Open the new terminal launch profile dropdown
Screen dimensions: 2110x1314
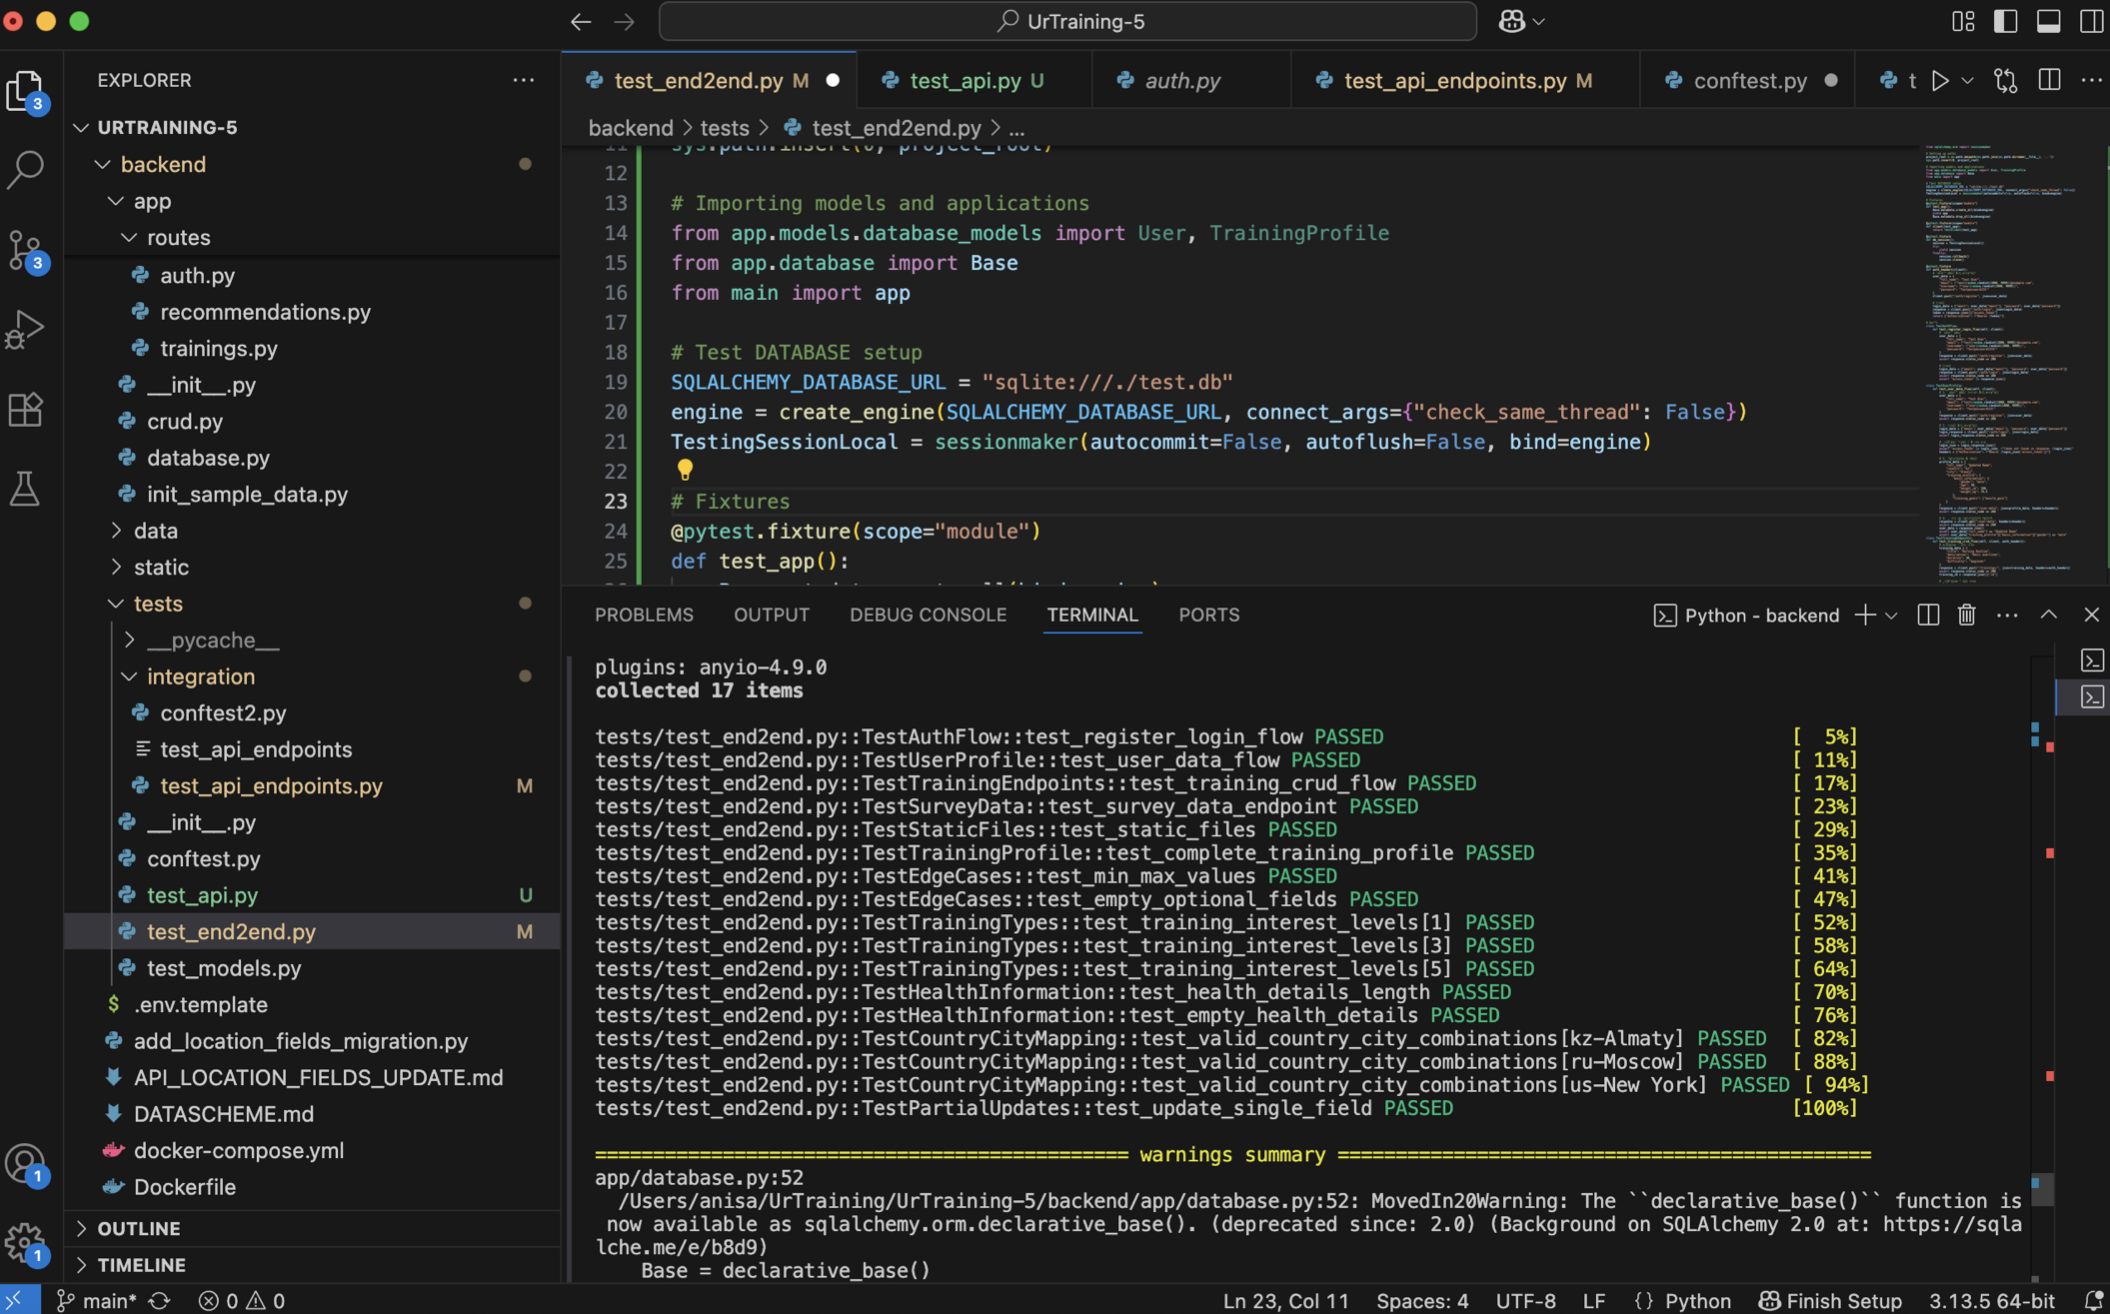1891,615
